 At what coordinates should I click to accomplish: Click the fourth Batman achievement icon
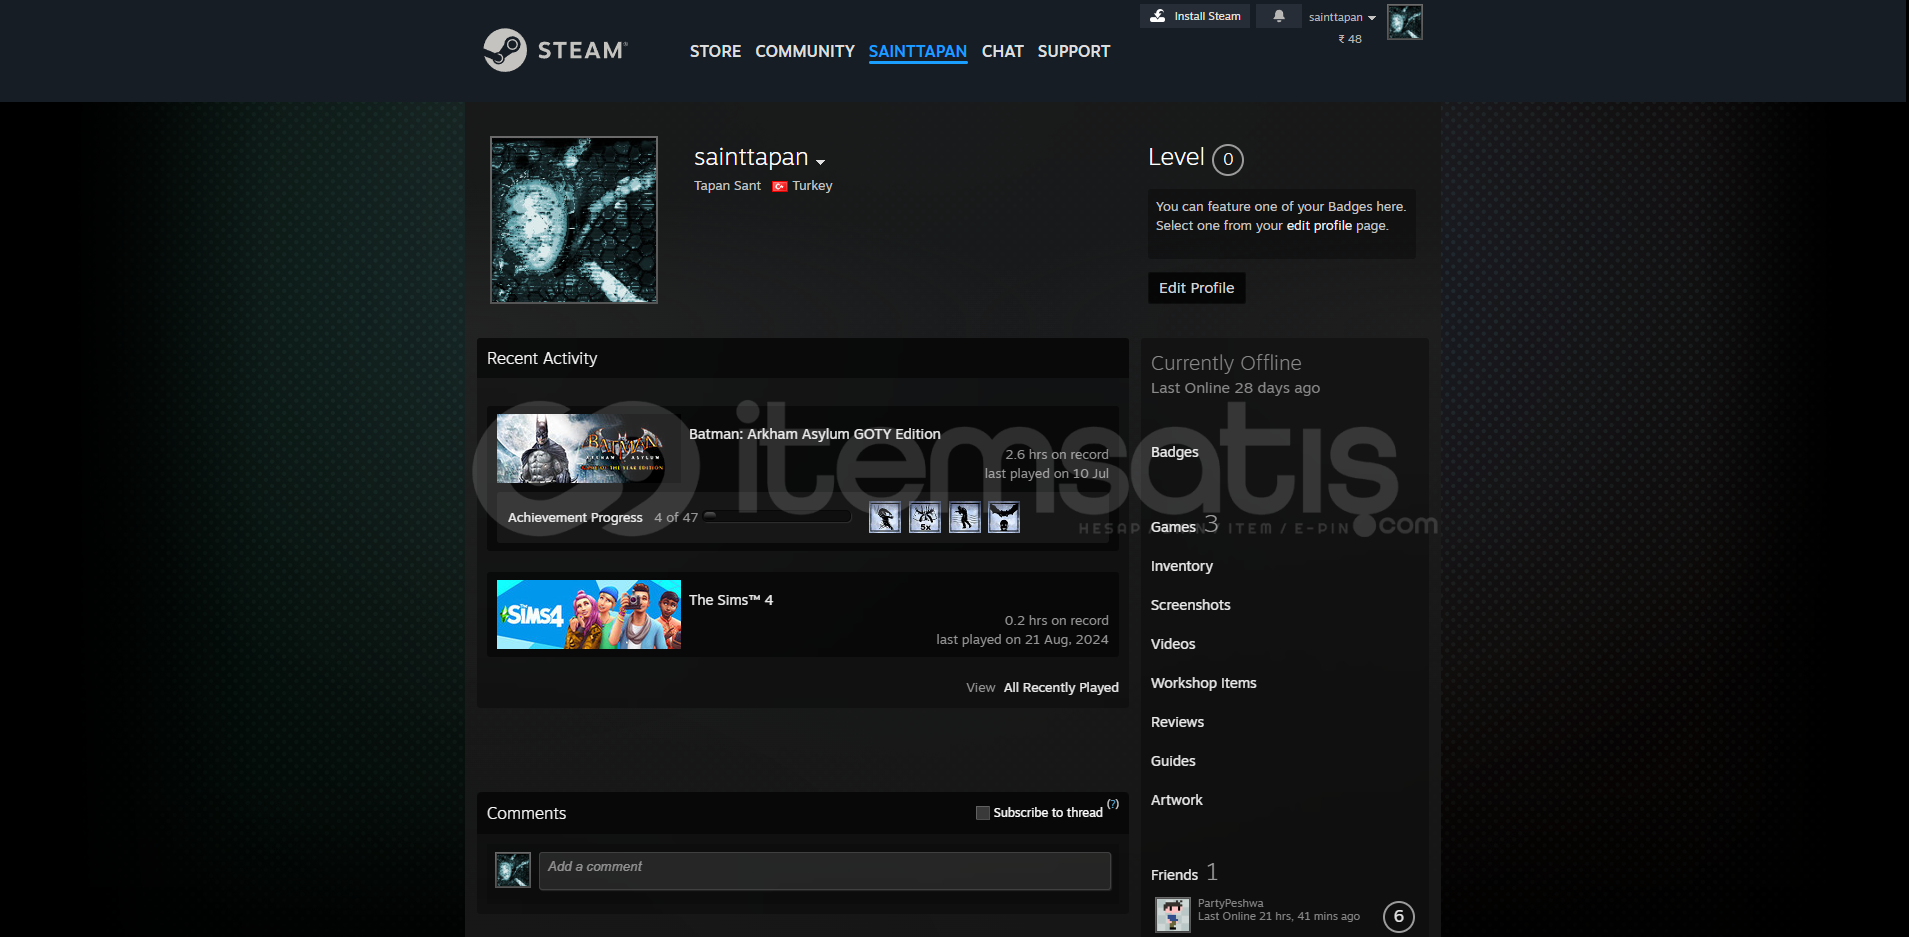click(1004, 517)
